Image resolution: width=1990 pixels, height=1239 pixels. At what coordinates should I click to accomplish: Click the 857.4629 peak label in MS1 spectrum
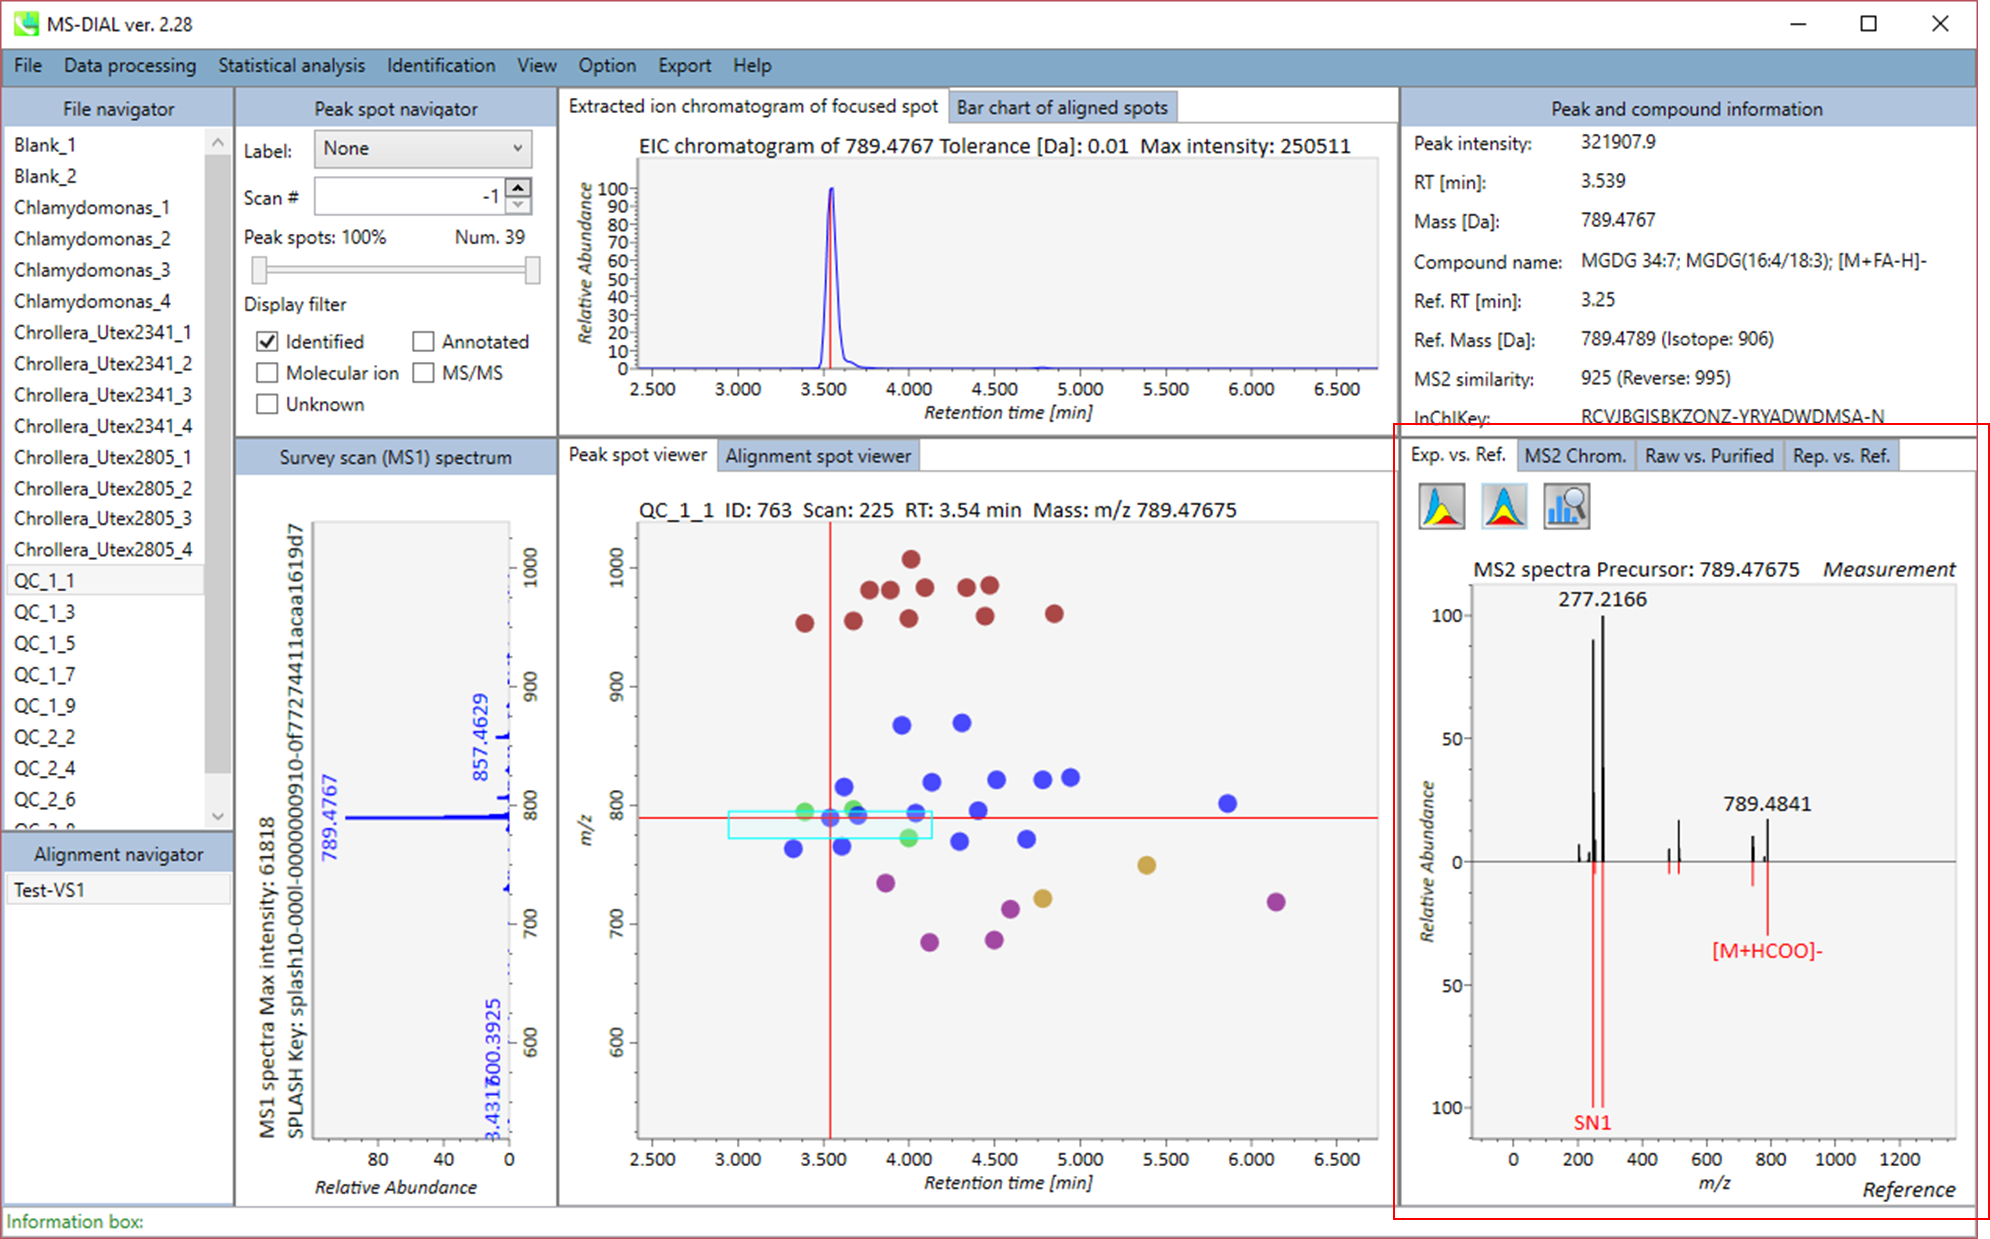(x=480, y=738)
